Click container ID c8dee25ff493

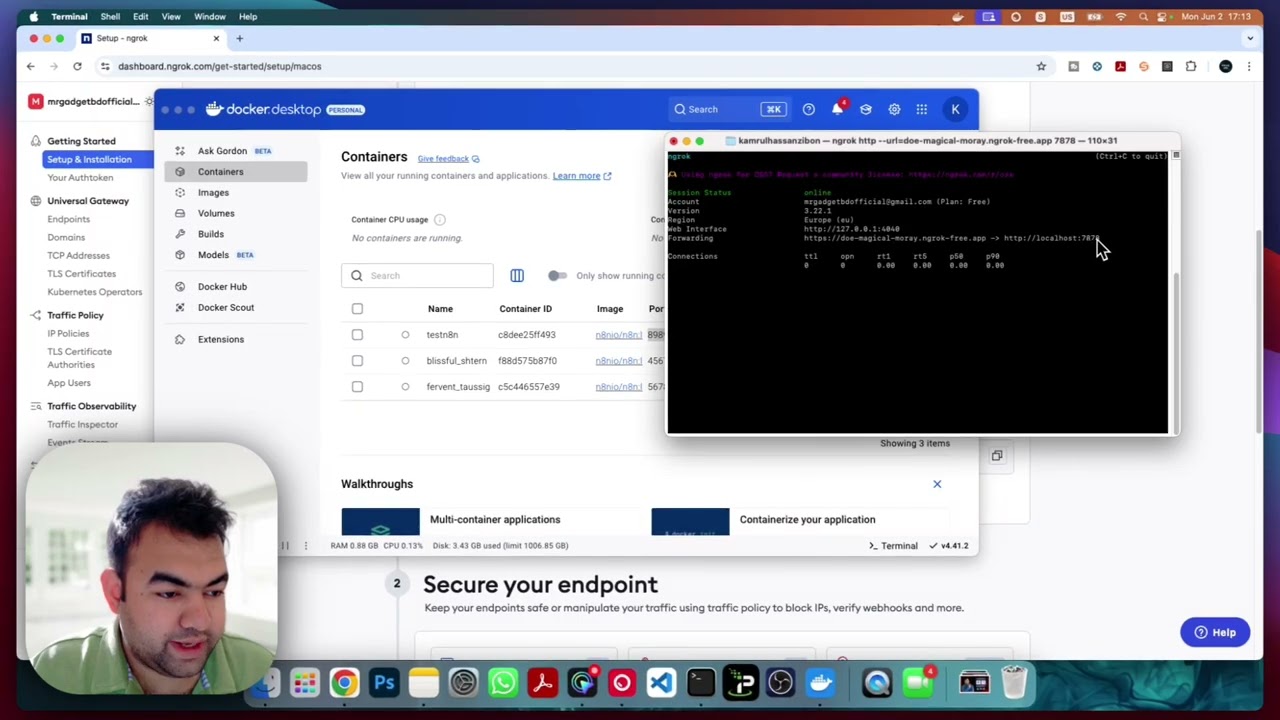click(x=527, y=335)
